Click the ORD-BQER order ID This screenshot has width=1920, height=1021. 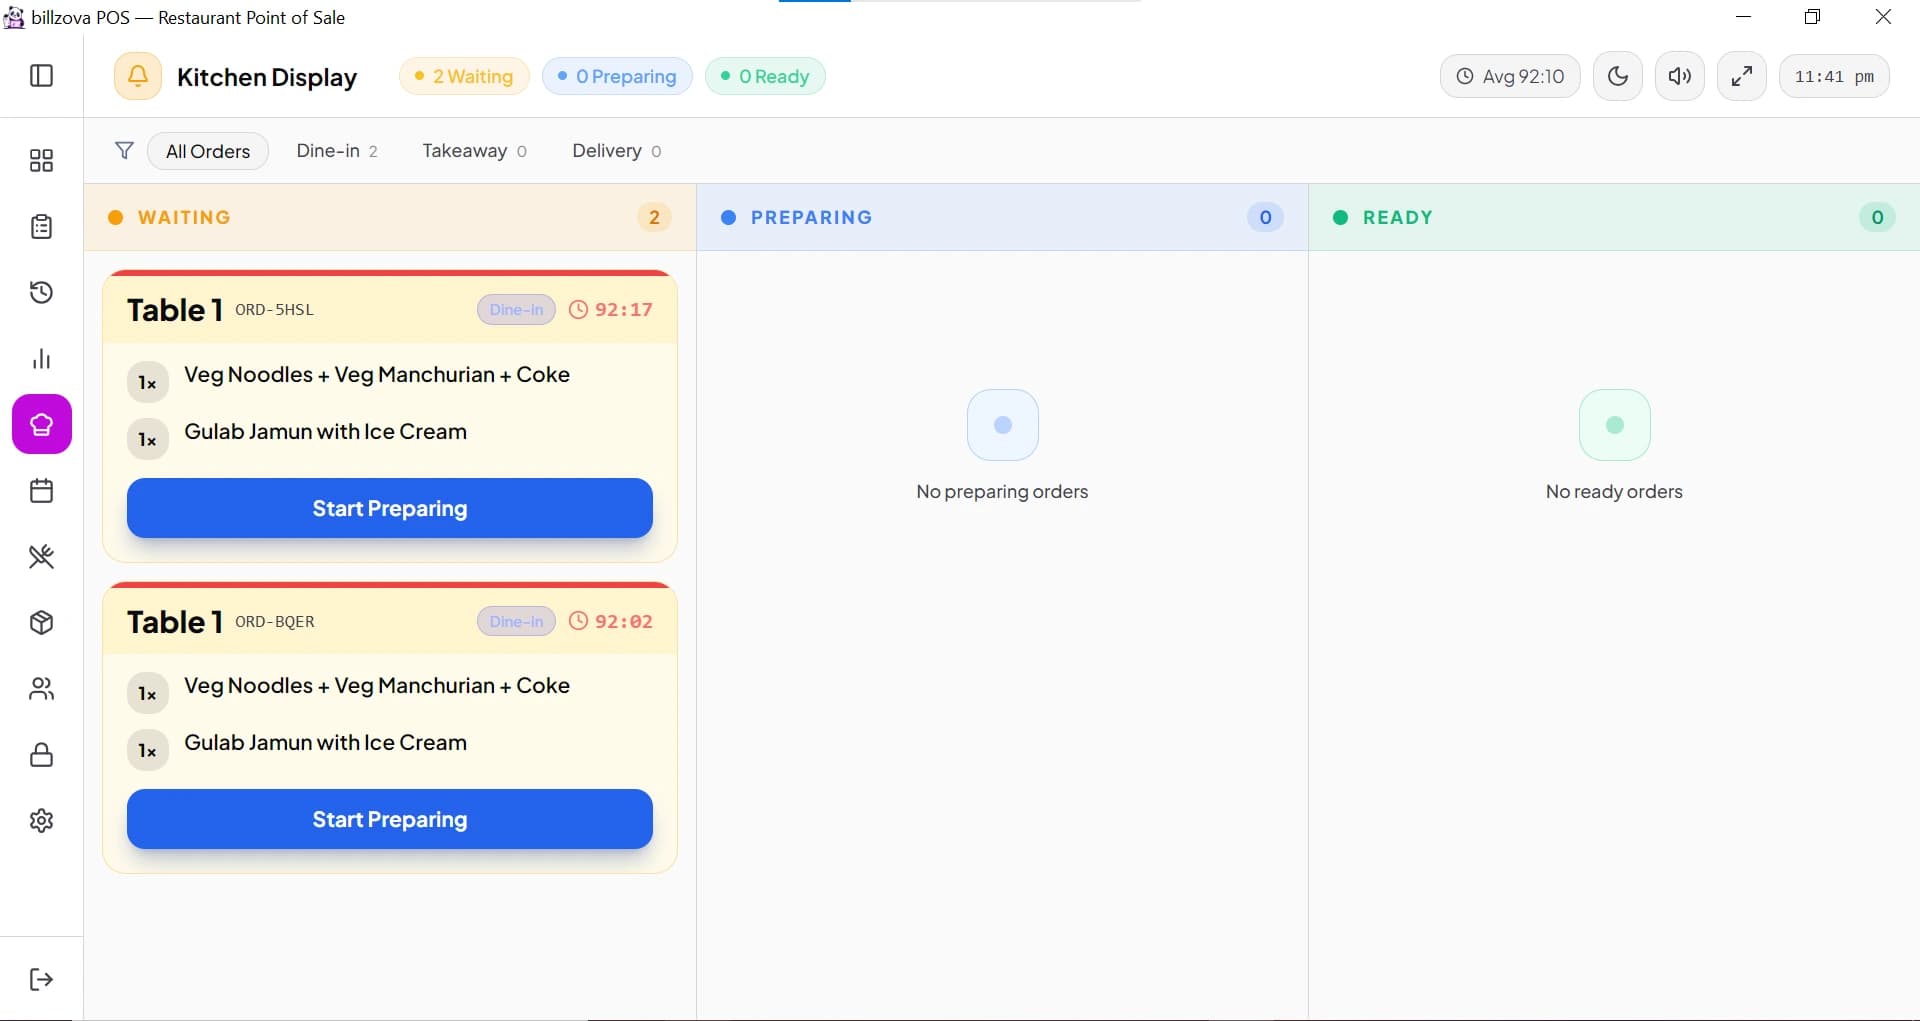[x=275, y=622]
